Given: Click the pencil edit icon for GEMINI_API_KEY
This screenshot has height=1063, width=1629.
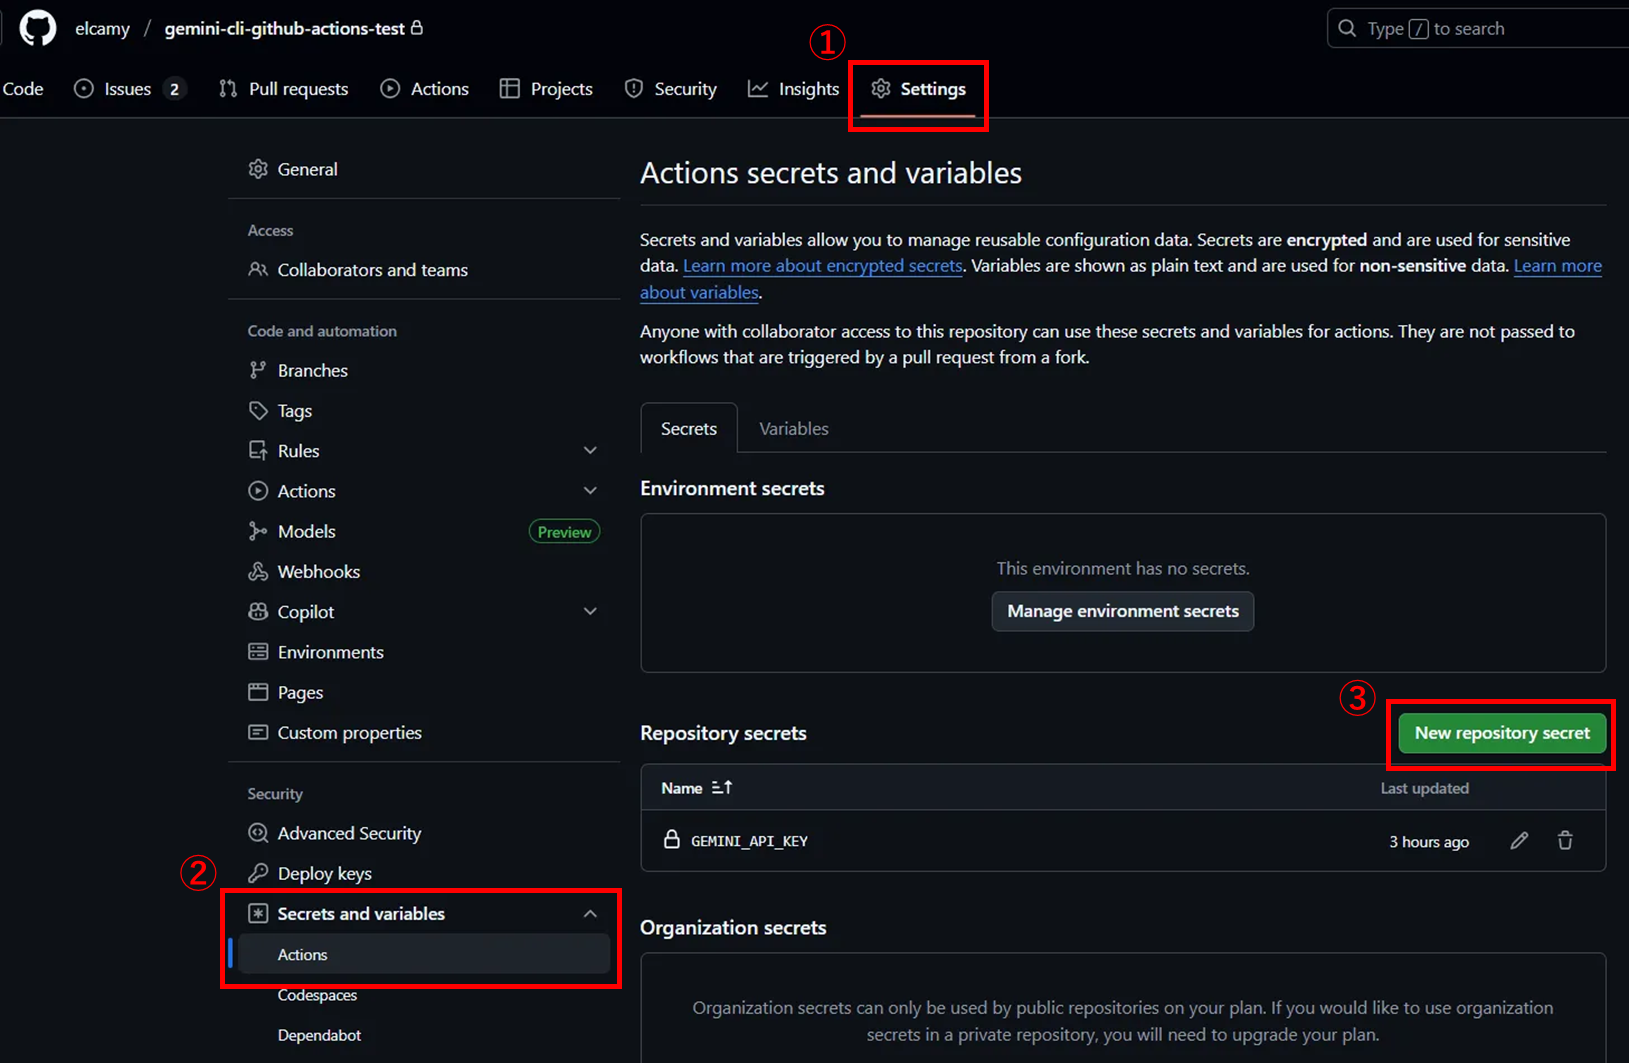Looking at the screenshot, I should click(1519, 841).
